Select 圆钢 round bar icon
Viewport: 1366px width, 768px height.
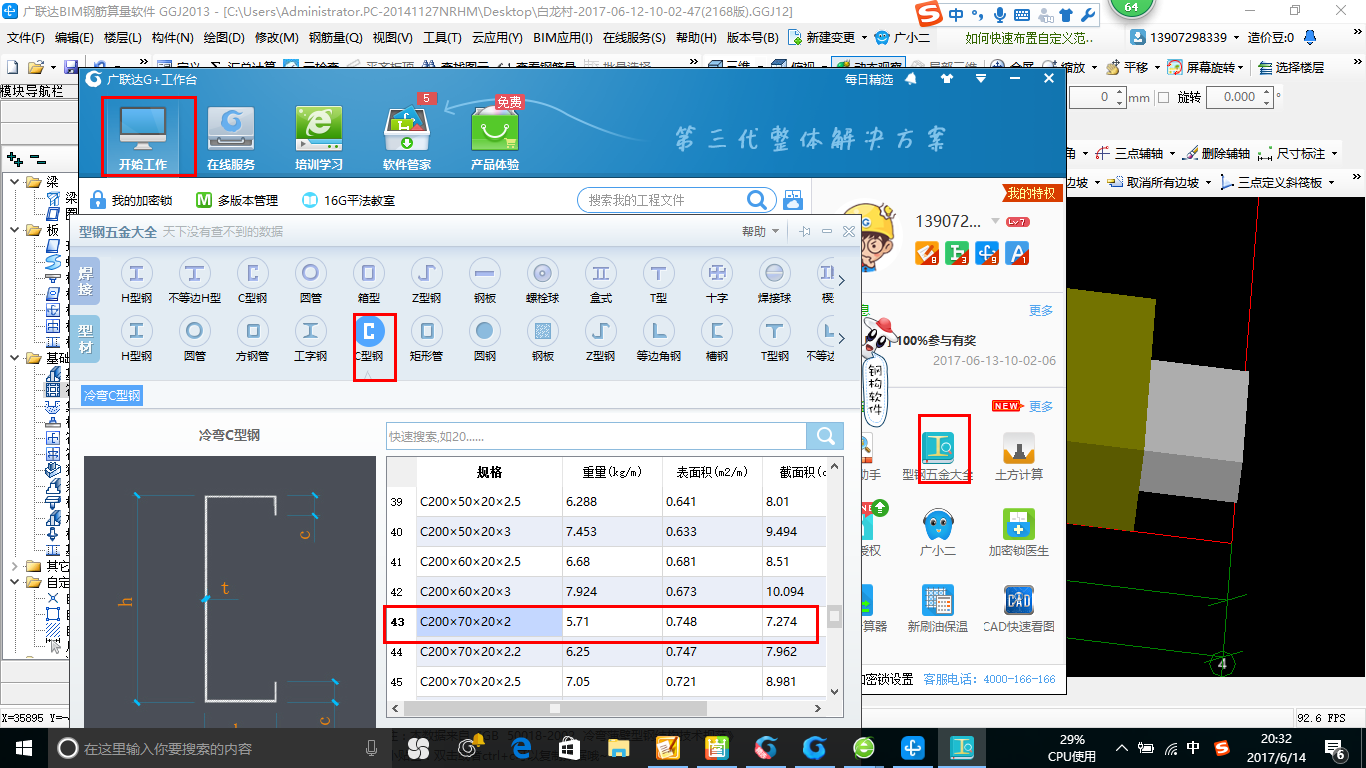coord(485,330)
